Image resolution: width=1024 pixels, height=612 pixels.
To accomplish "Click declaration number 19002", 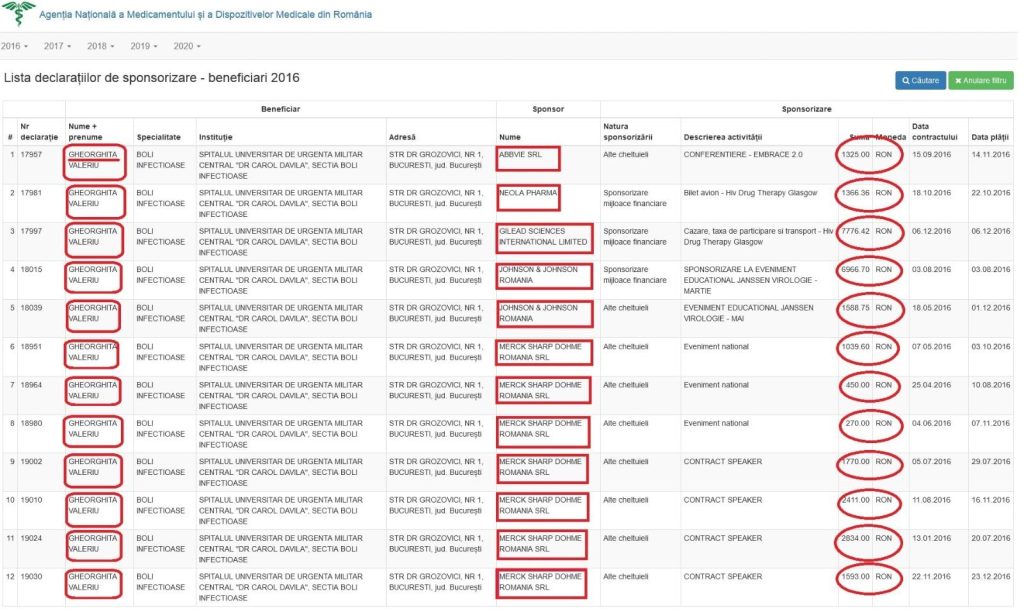I will pos(31,462).
